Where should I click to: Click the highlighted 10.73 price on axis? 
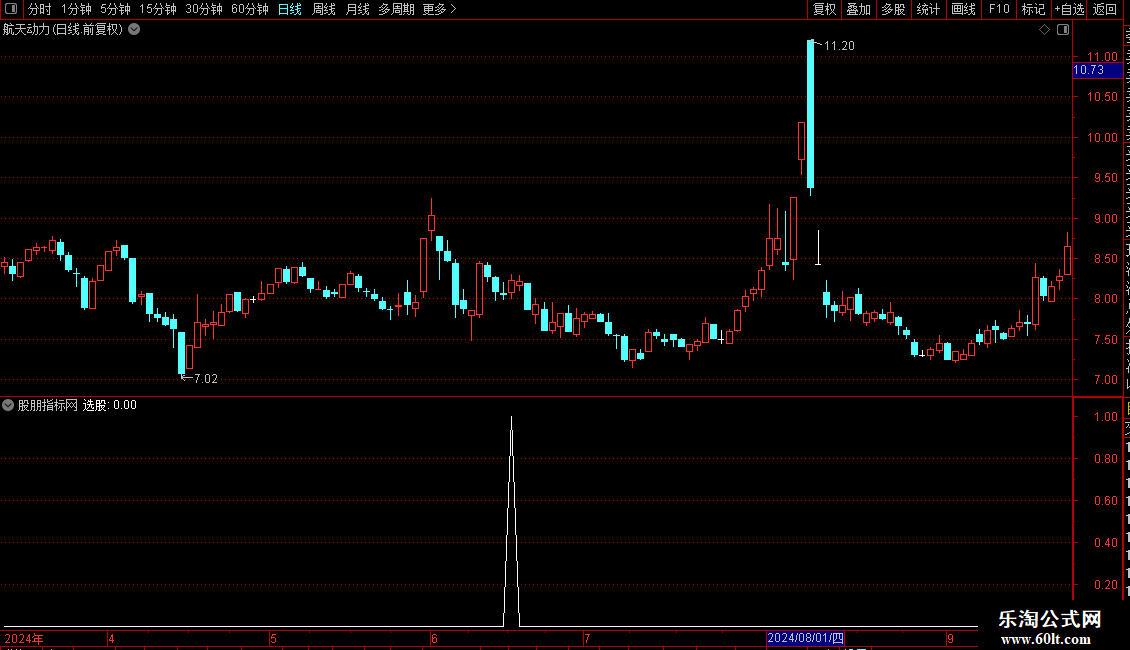pos(1097,70)
